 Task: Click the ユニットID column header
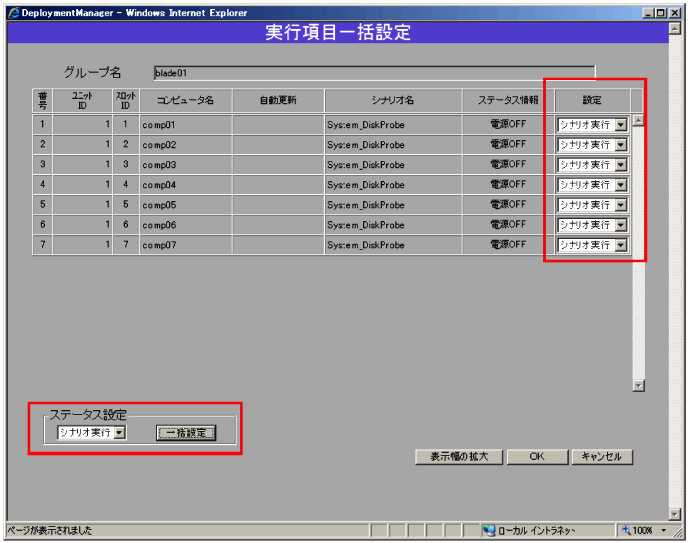(x=82, y=100)
